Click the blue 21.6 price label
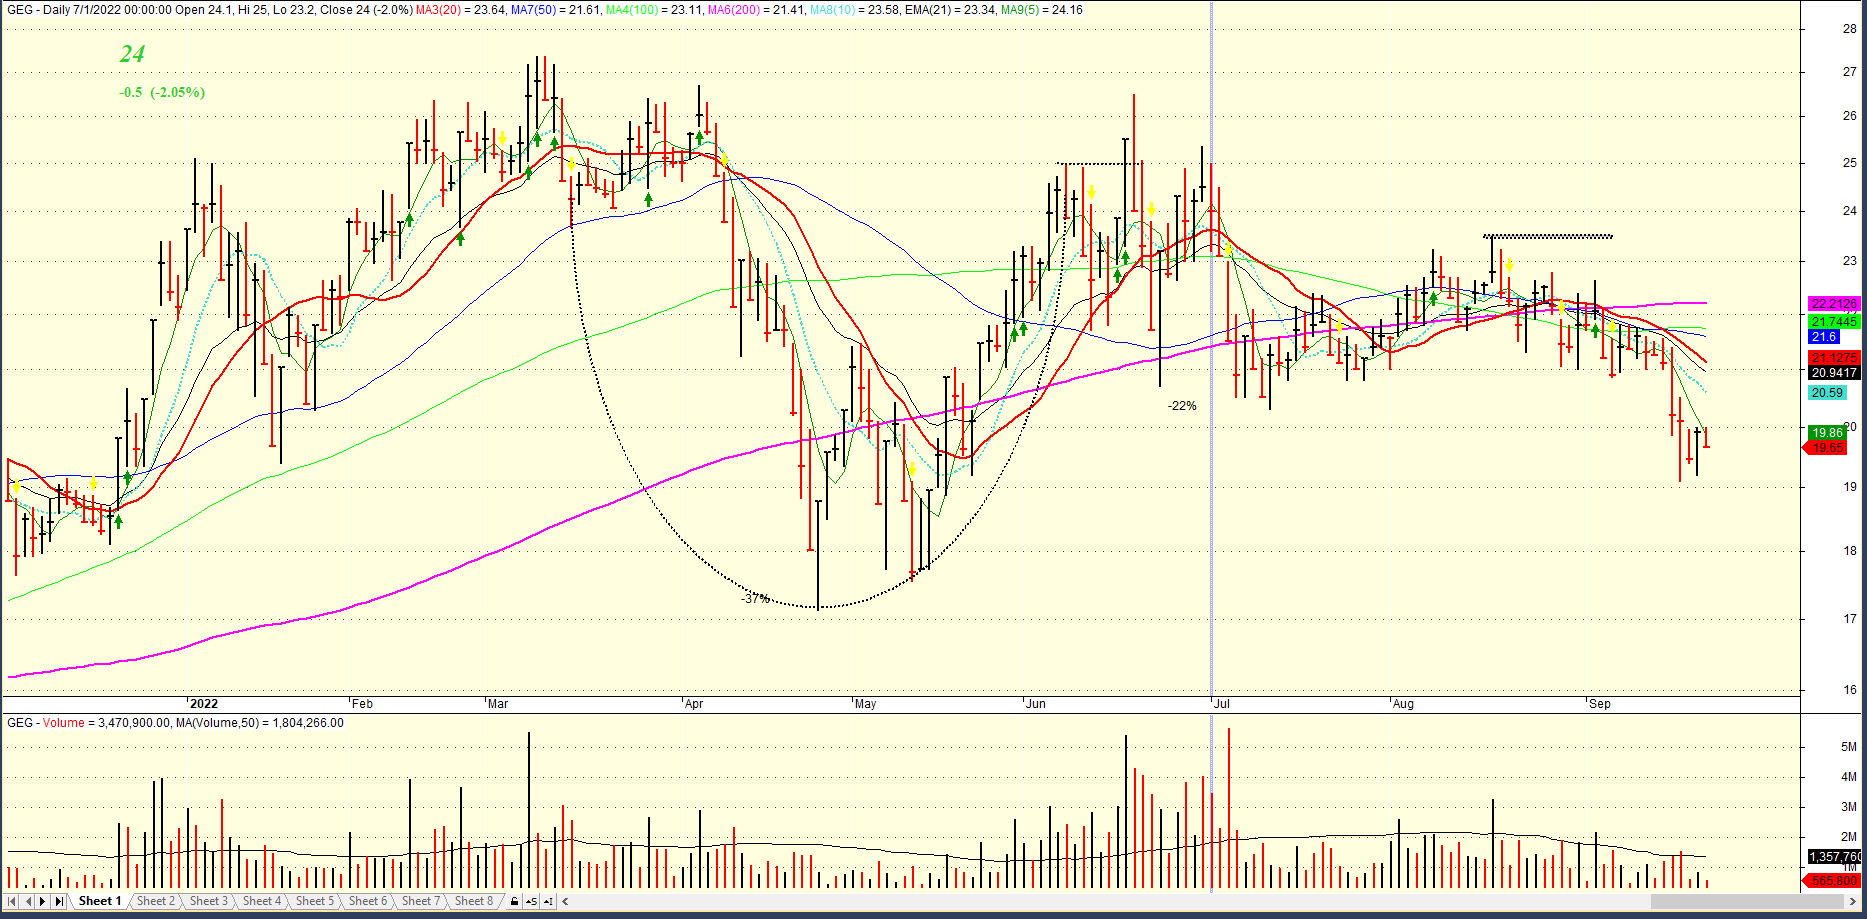 click(x=1823, y=337)
